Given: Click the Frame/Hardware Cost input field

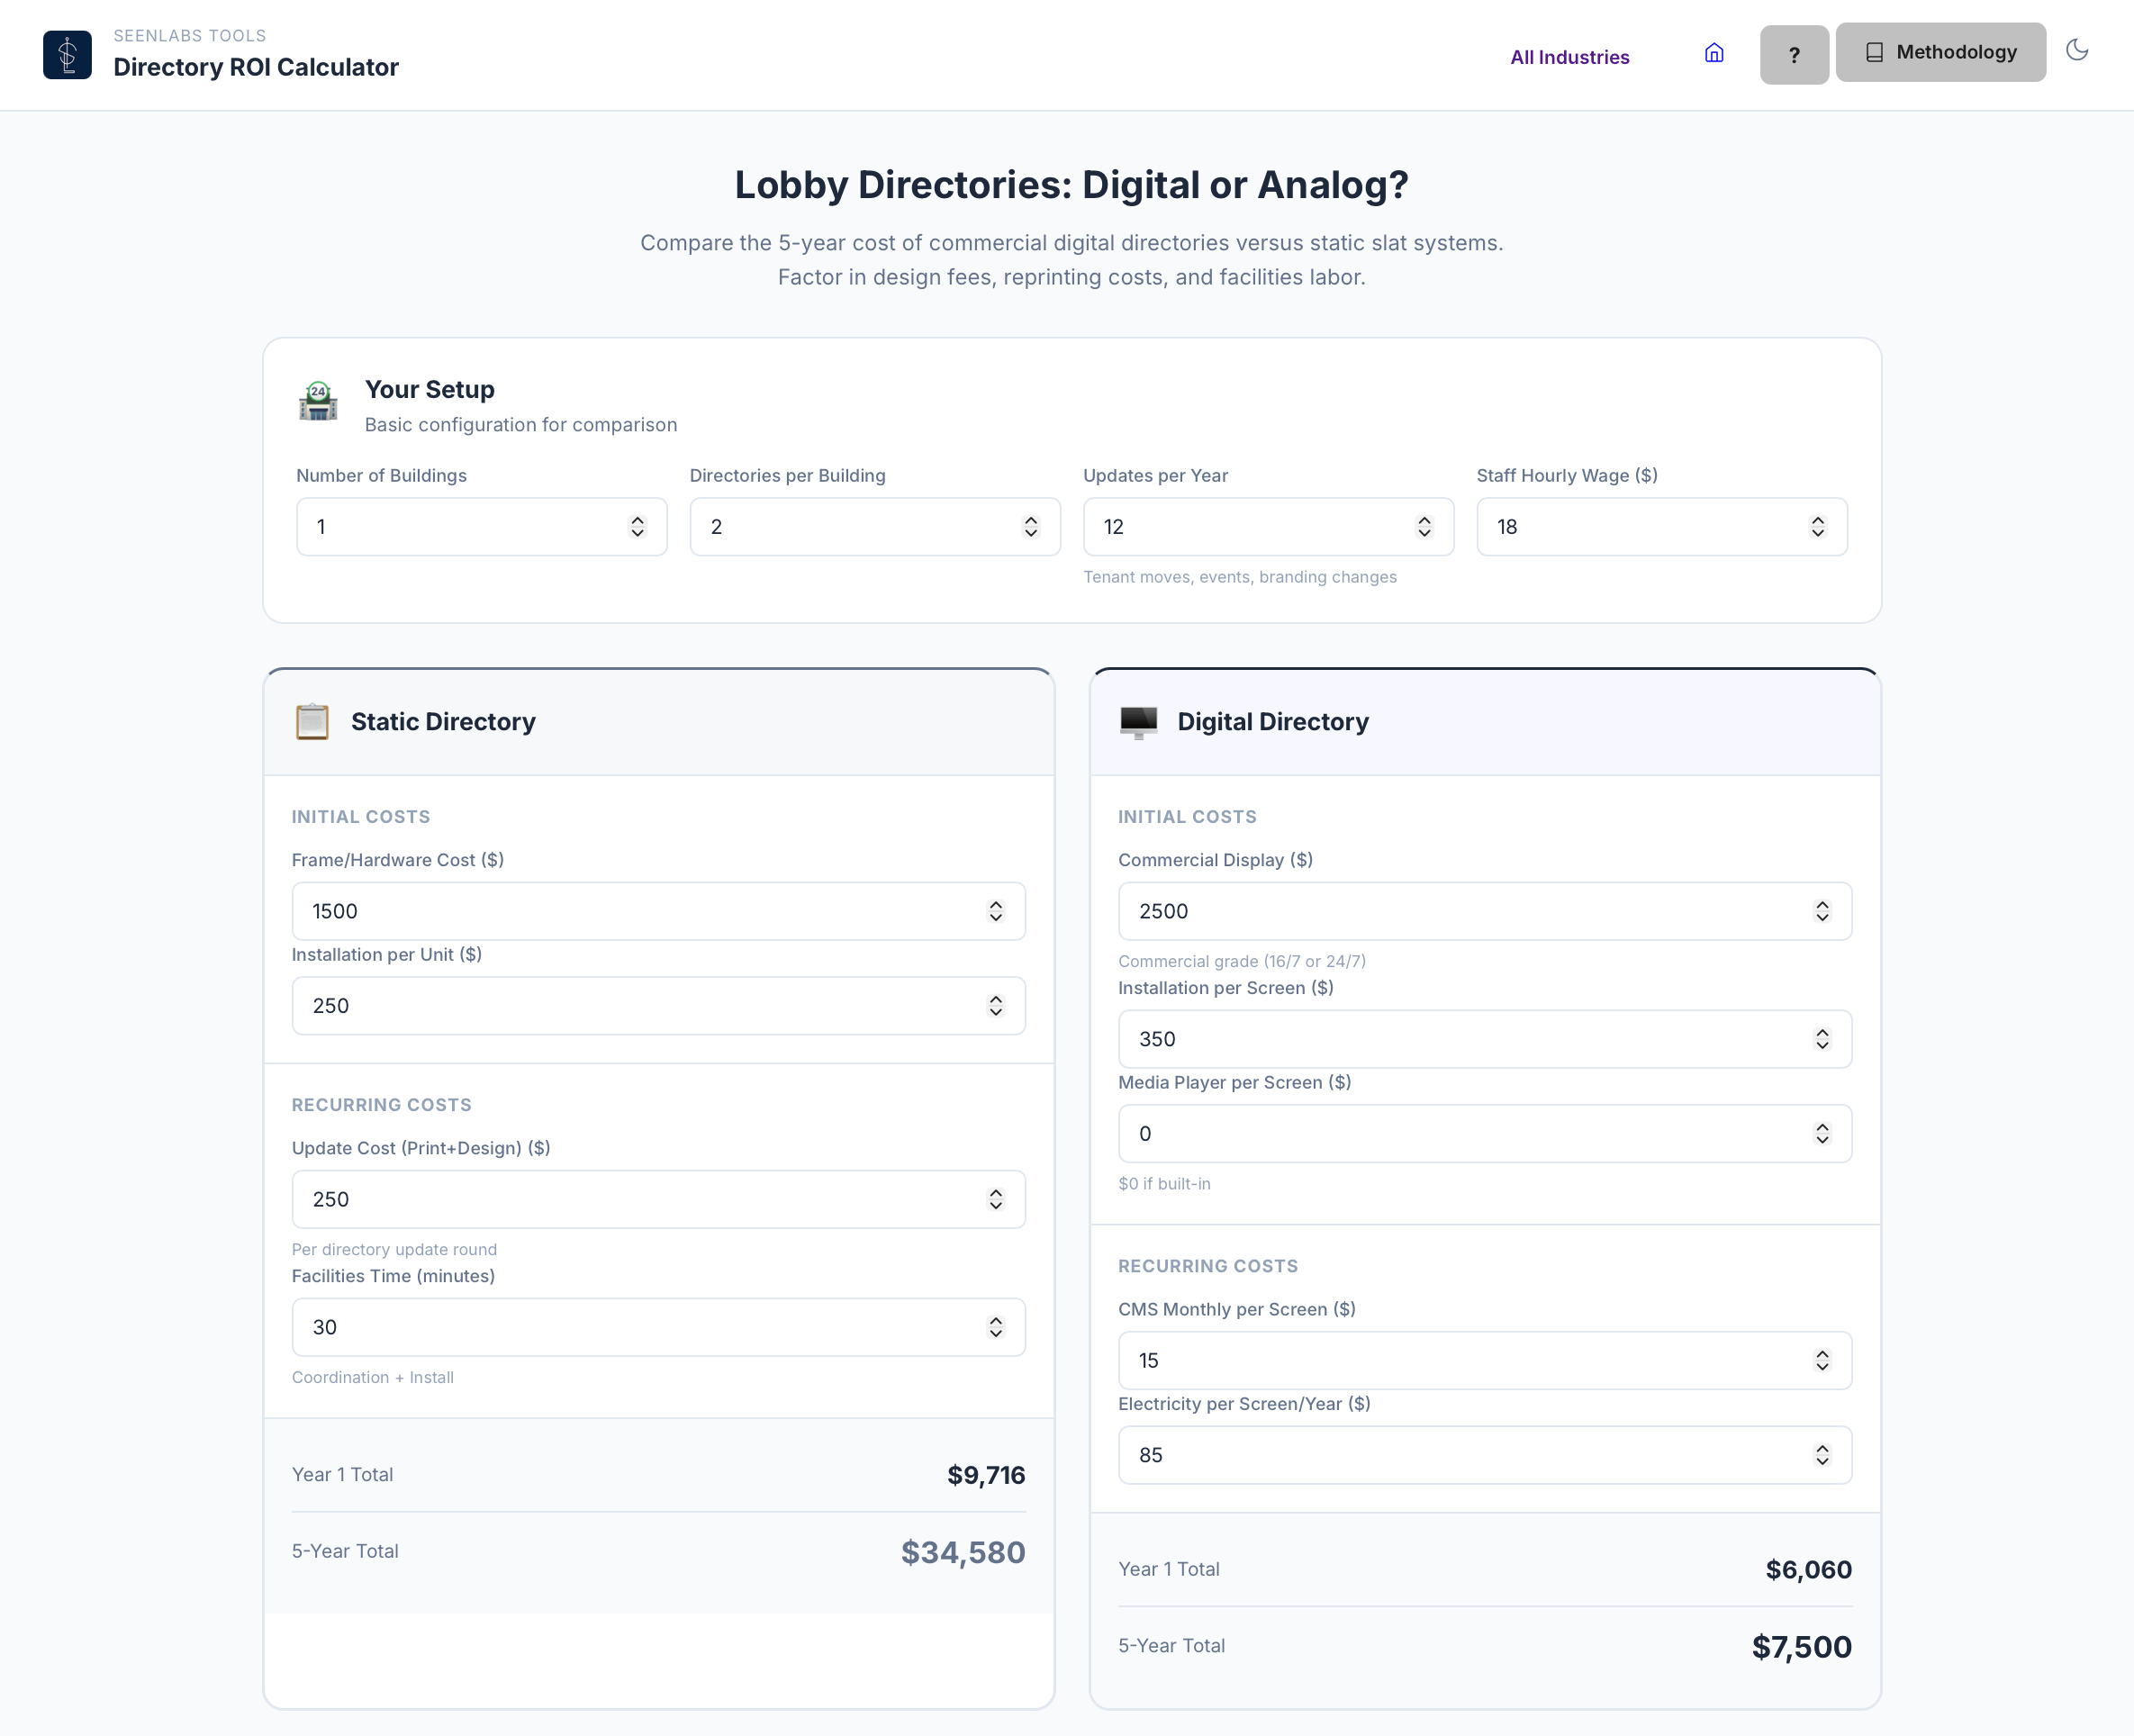Looking at the screenshot, I should coord(640,911).
